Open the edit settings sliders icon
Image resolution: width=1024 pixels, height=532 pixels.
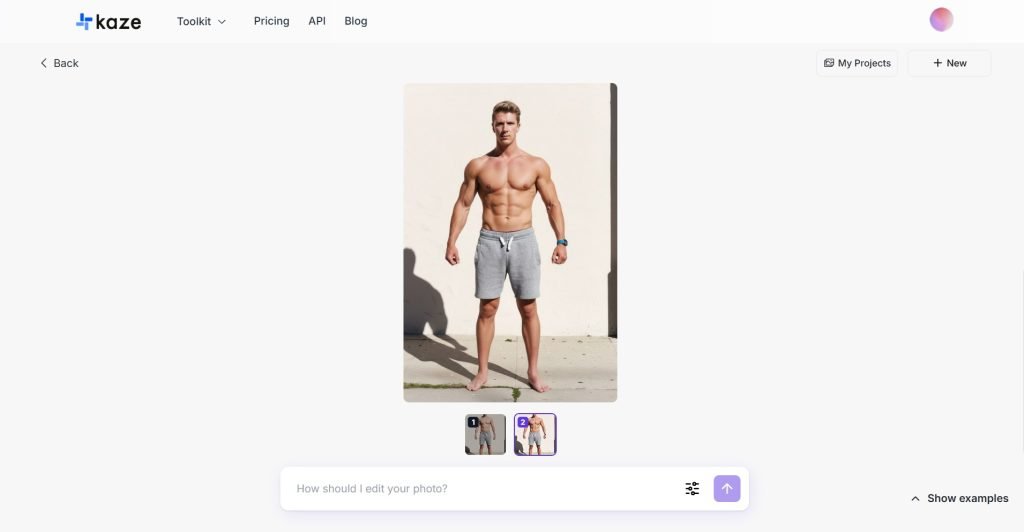pyautogui.click(x=692, y=488)
